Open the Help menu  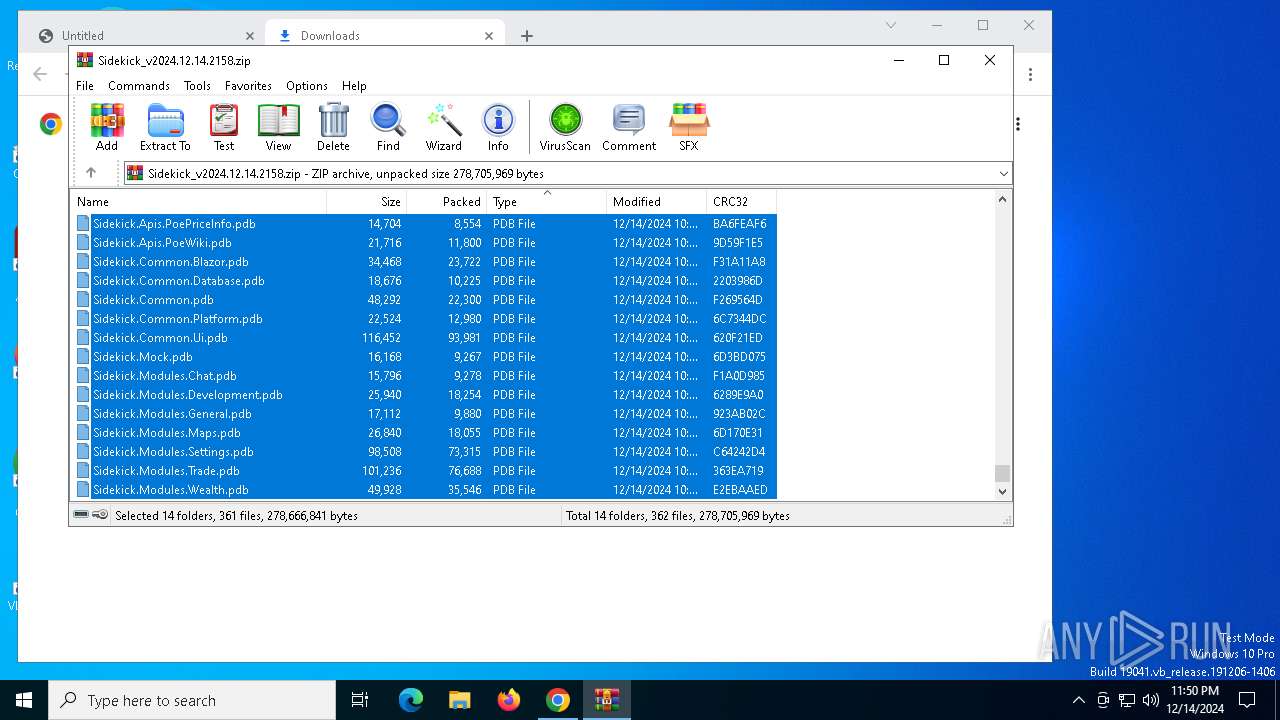click(354, 86)
